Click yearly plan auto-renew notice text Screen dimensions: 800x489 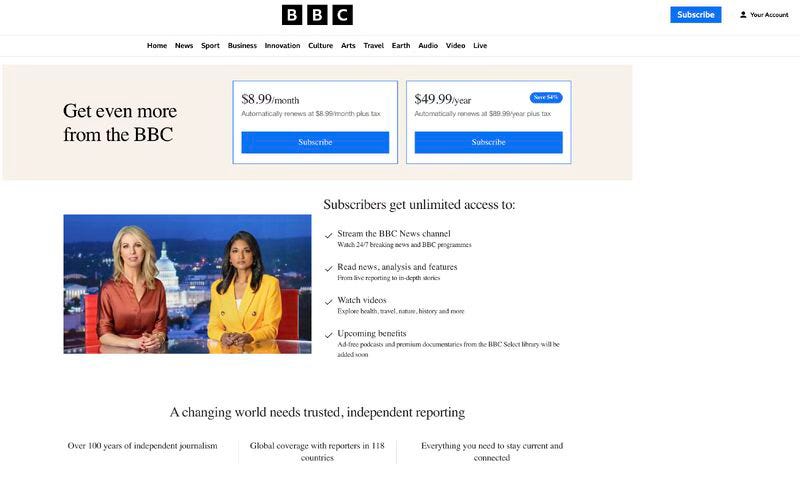pyautogui.click(x=483, y=114)
